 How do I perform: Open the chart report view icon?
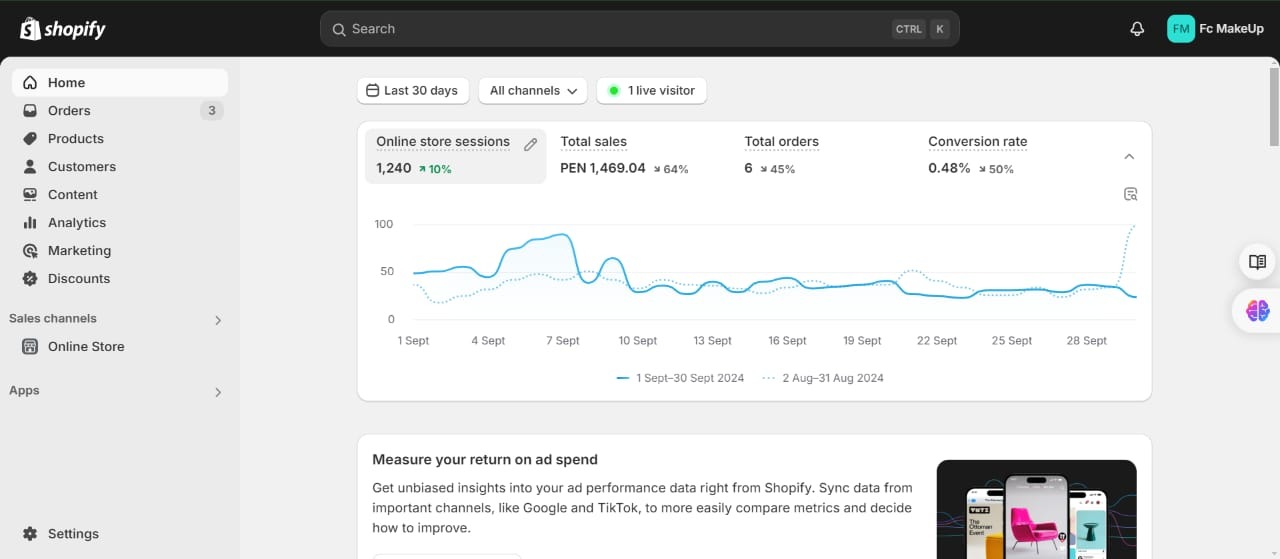pos(1130,194)
